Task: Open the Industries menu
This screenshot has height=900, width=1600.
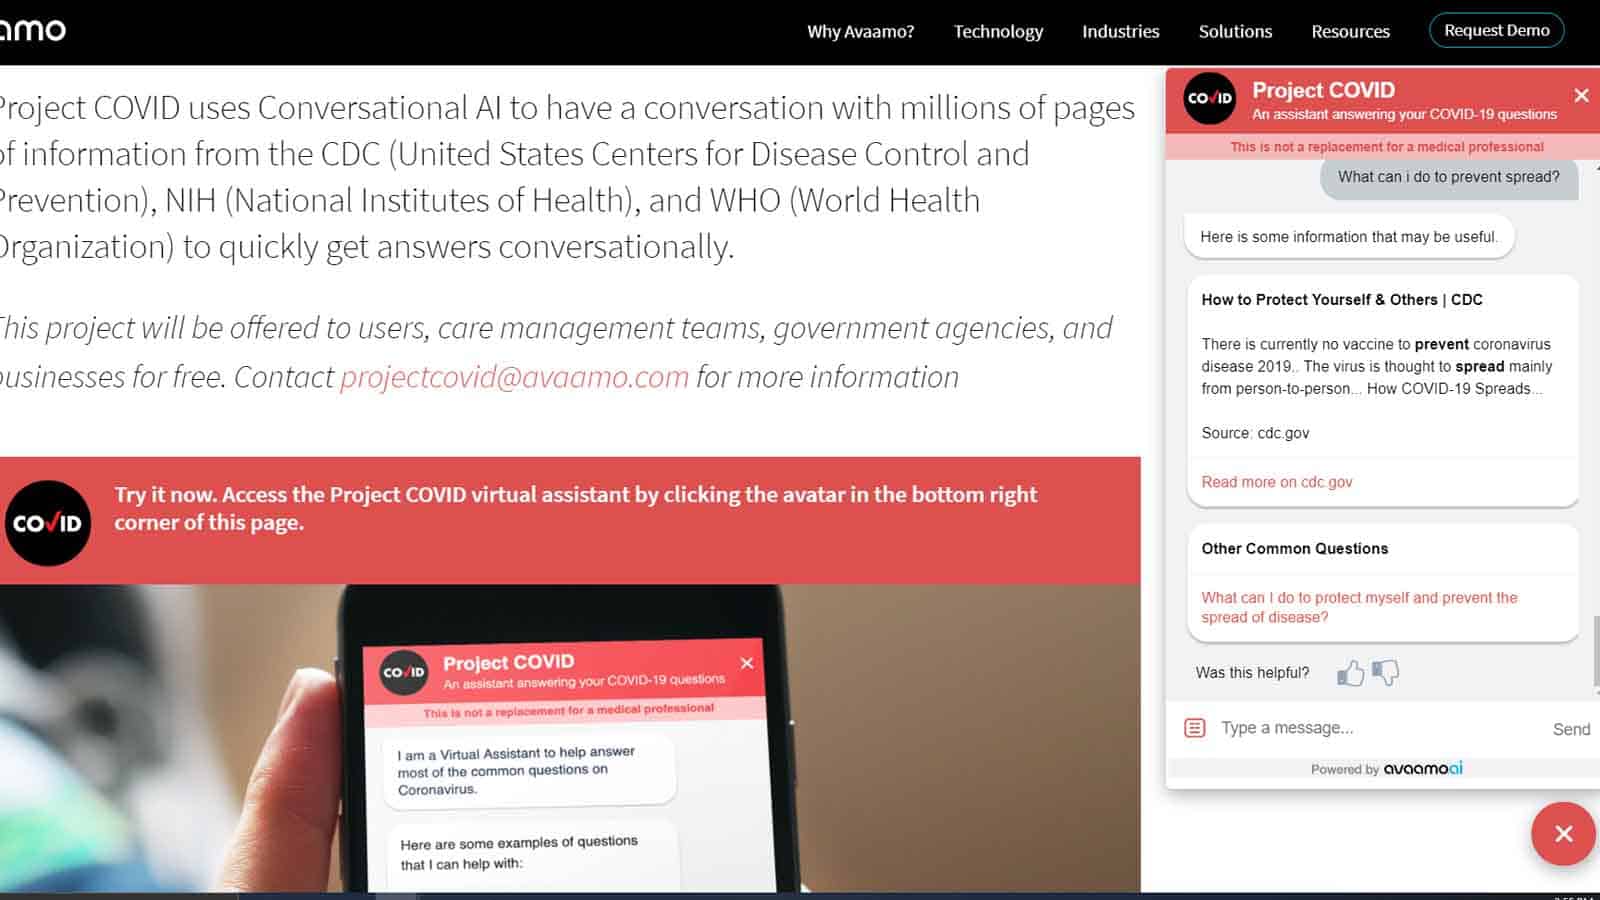Action: pos(1121,31)
